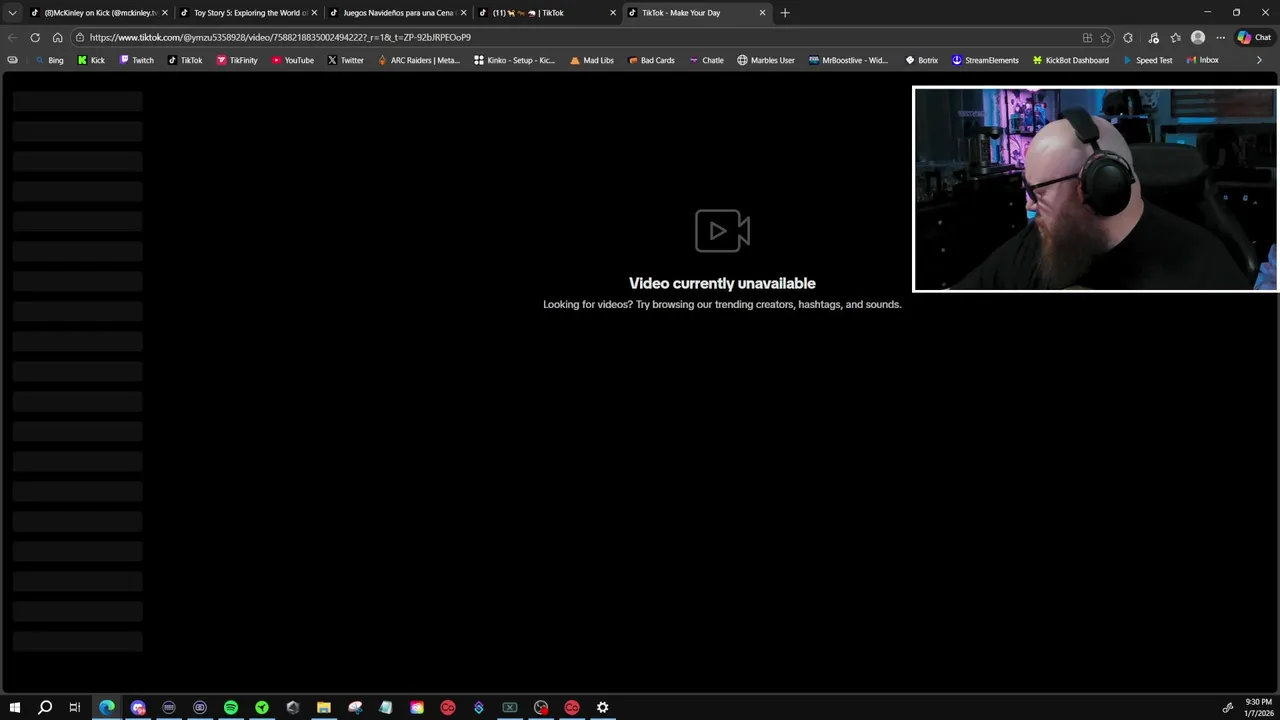Open the TikFinity bookmark

237,60
